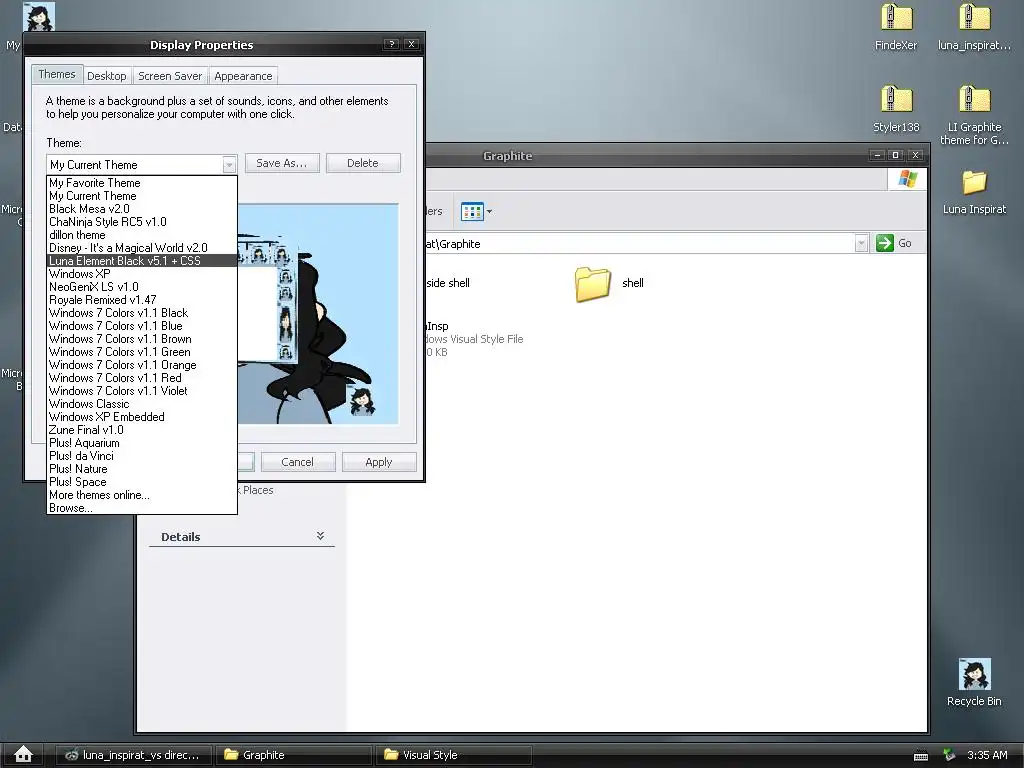Click the green Go arrow in Graphite window
1024x768 pixels.
coord(885,243)
